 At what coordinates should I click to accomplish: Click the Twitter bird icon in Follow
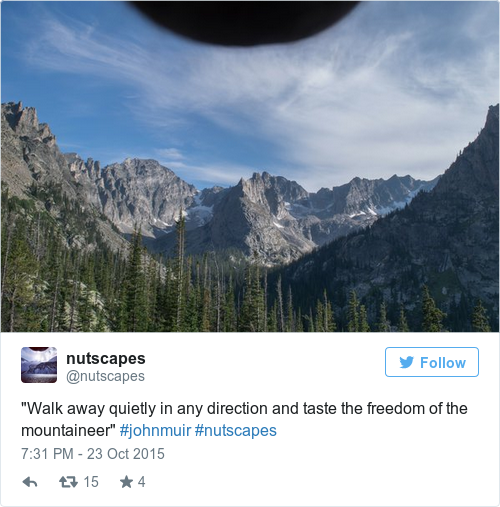[407, 362]
